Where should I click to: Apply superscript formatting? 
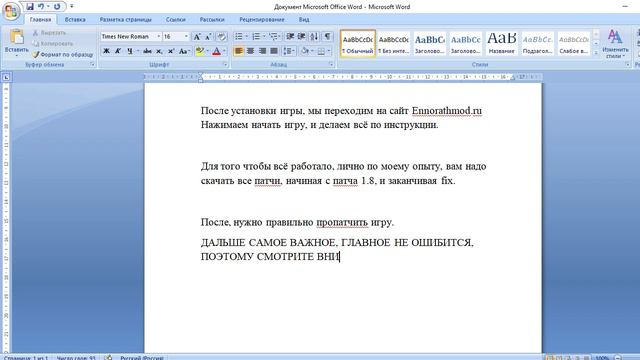click(171, 51)
